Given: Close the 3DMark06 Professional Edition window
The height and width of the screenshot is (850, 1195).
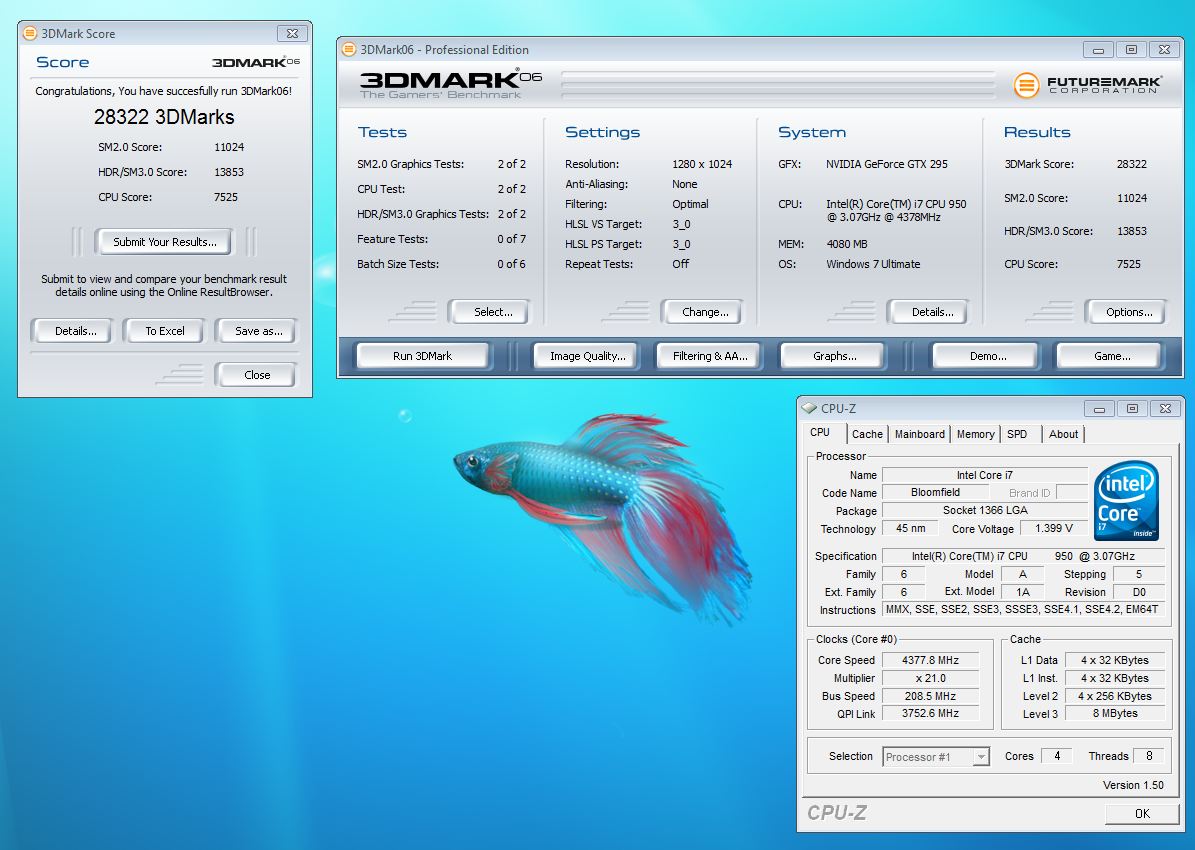Looking at the screenshot, I should coord(1164,50).
